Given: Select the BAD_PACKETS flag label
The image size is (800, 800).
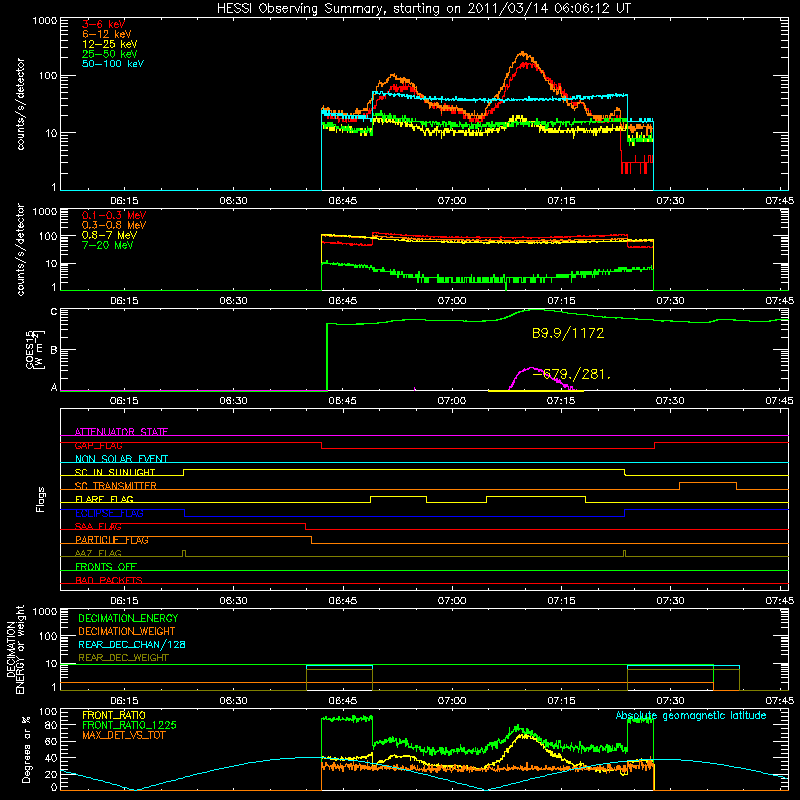Looking at the screenshot, I should (x=109, y=580).
